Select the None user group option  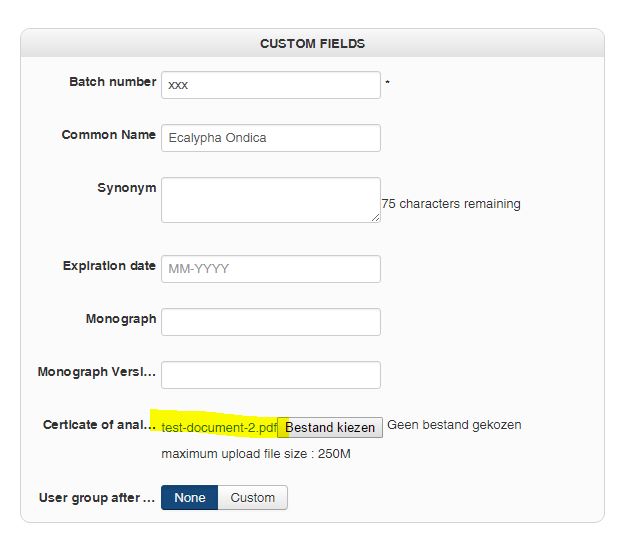click(x=189, y=498)
